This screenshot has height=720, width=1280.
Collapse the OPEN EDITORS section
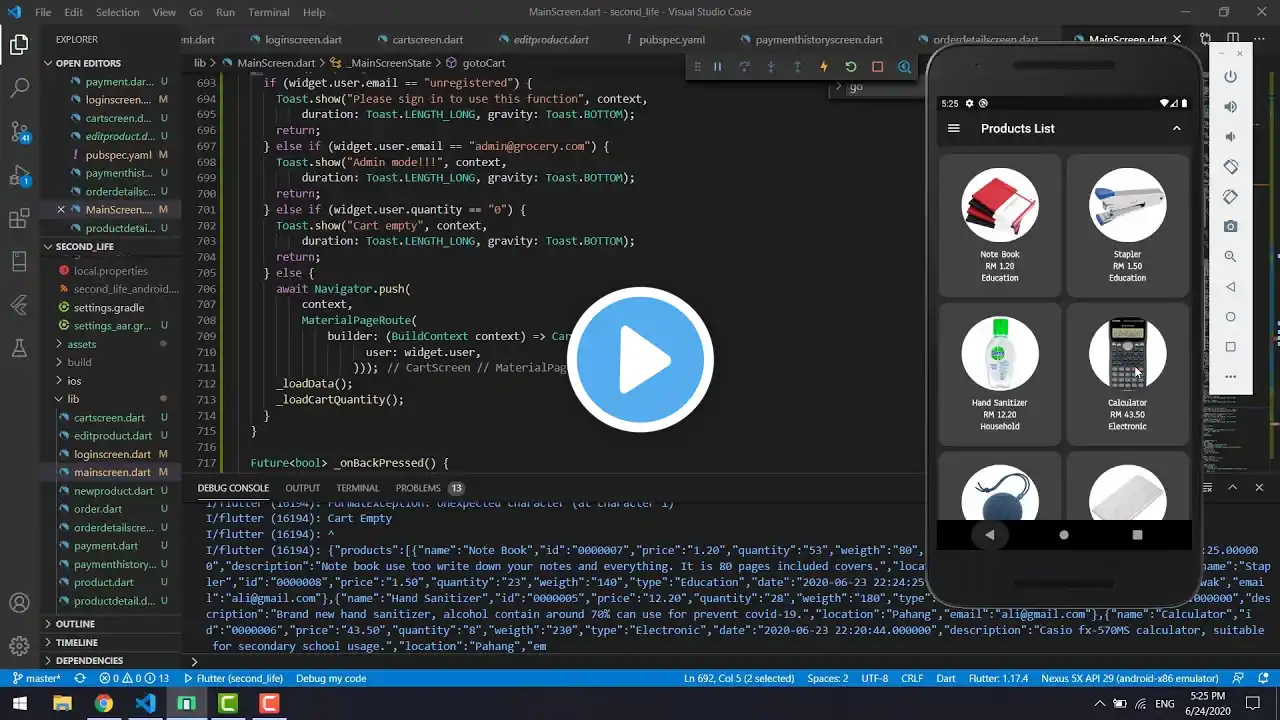pos(88,63)
